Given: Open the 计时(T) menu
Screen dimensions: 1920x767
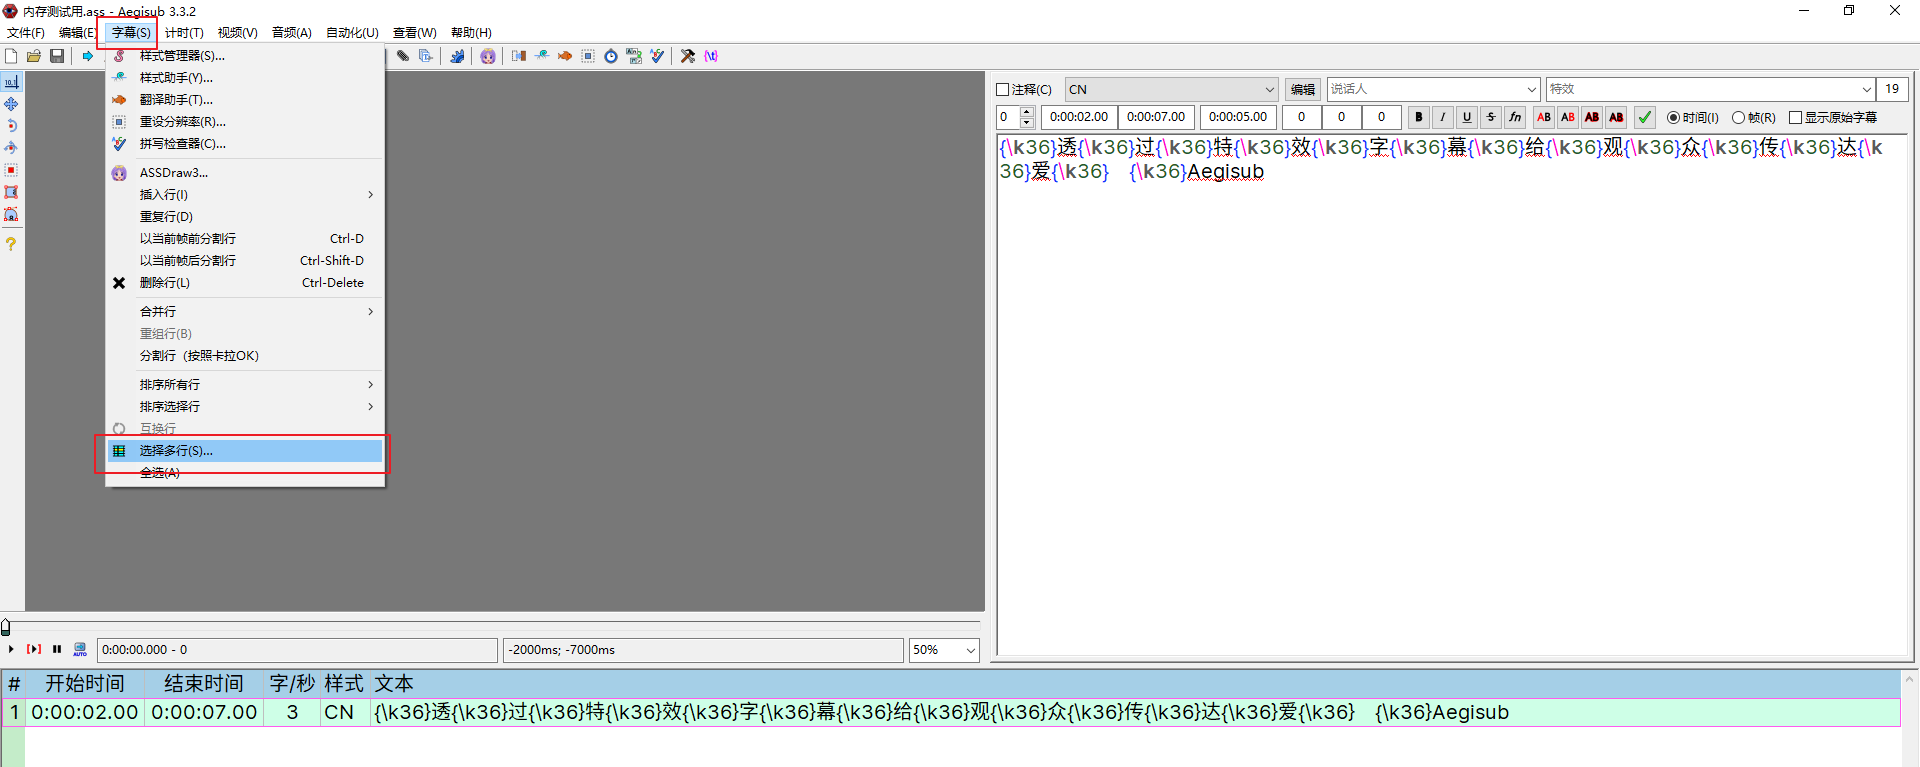Looking at the screenshot, I should [184, 33].
